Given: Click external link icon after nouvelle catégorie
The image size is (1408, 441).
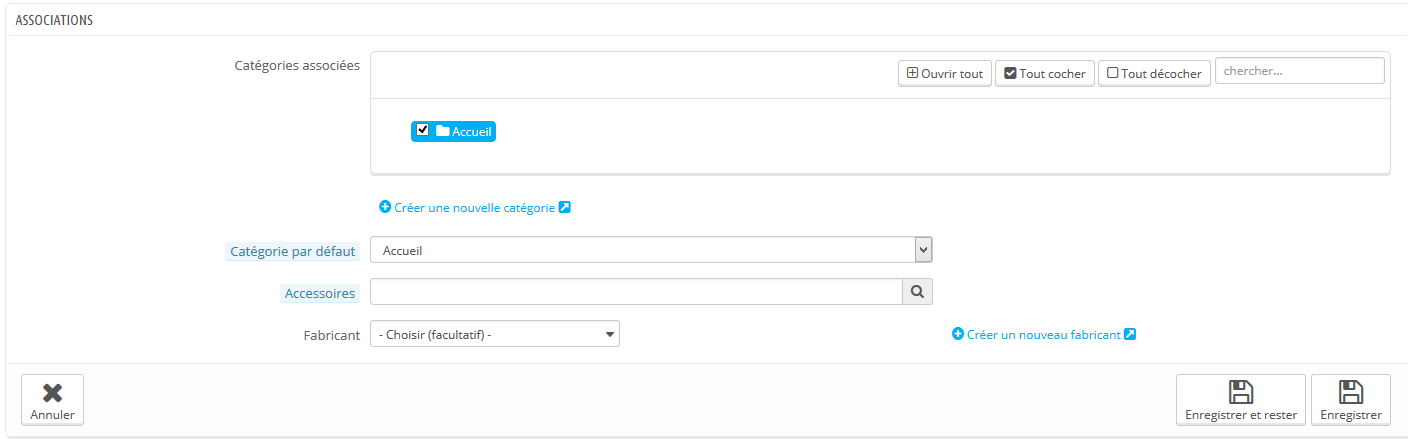Looking at the screenshot, I should [x=565, y=207].
